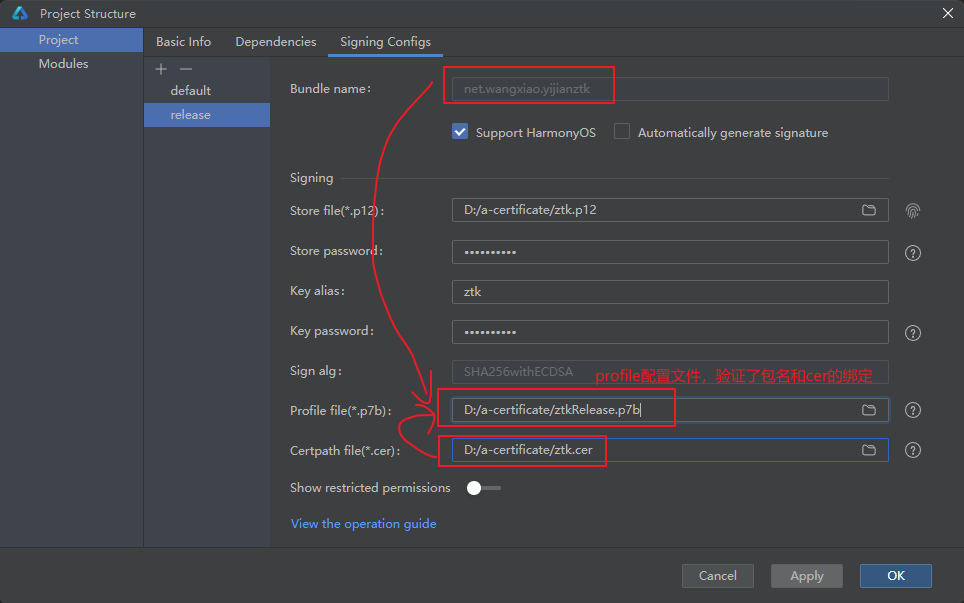Click the fingerprint icon beside Store file

[912, 211]
